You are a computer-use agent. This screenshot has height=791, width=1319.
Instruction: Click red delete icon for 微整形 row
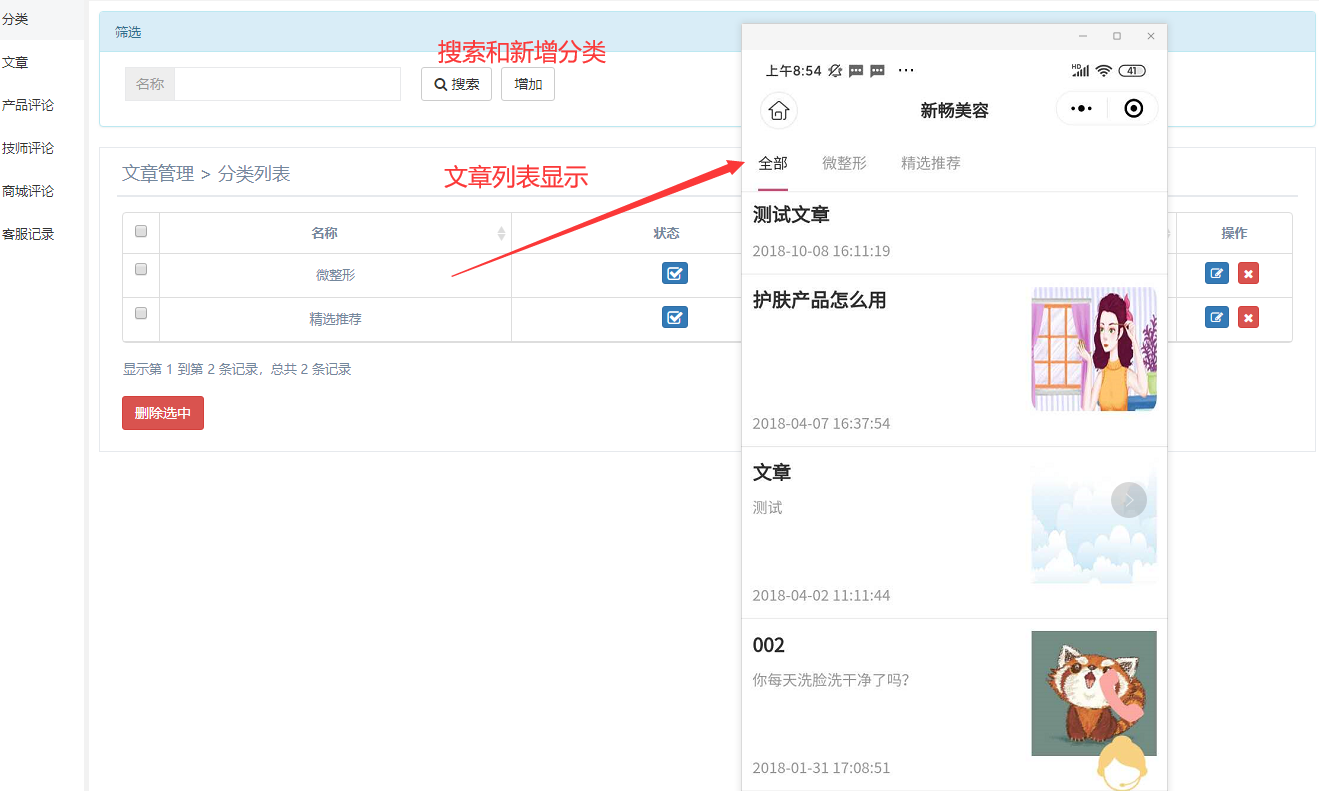point(1248,274)
